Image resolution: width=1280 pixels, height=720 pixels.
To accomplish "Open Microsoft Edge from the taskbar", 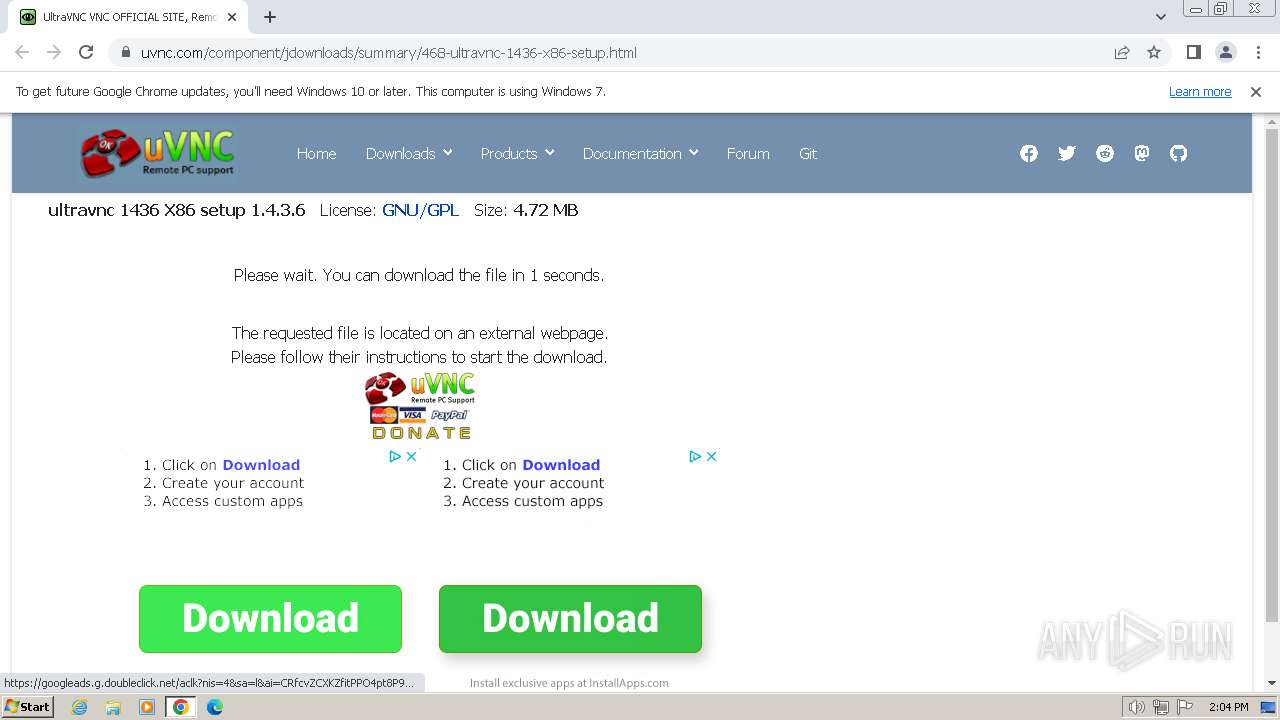I will pos(215,707).
